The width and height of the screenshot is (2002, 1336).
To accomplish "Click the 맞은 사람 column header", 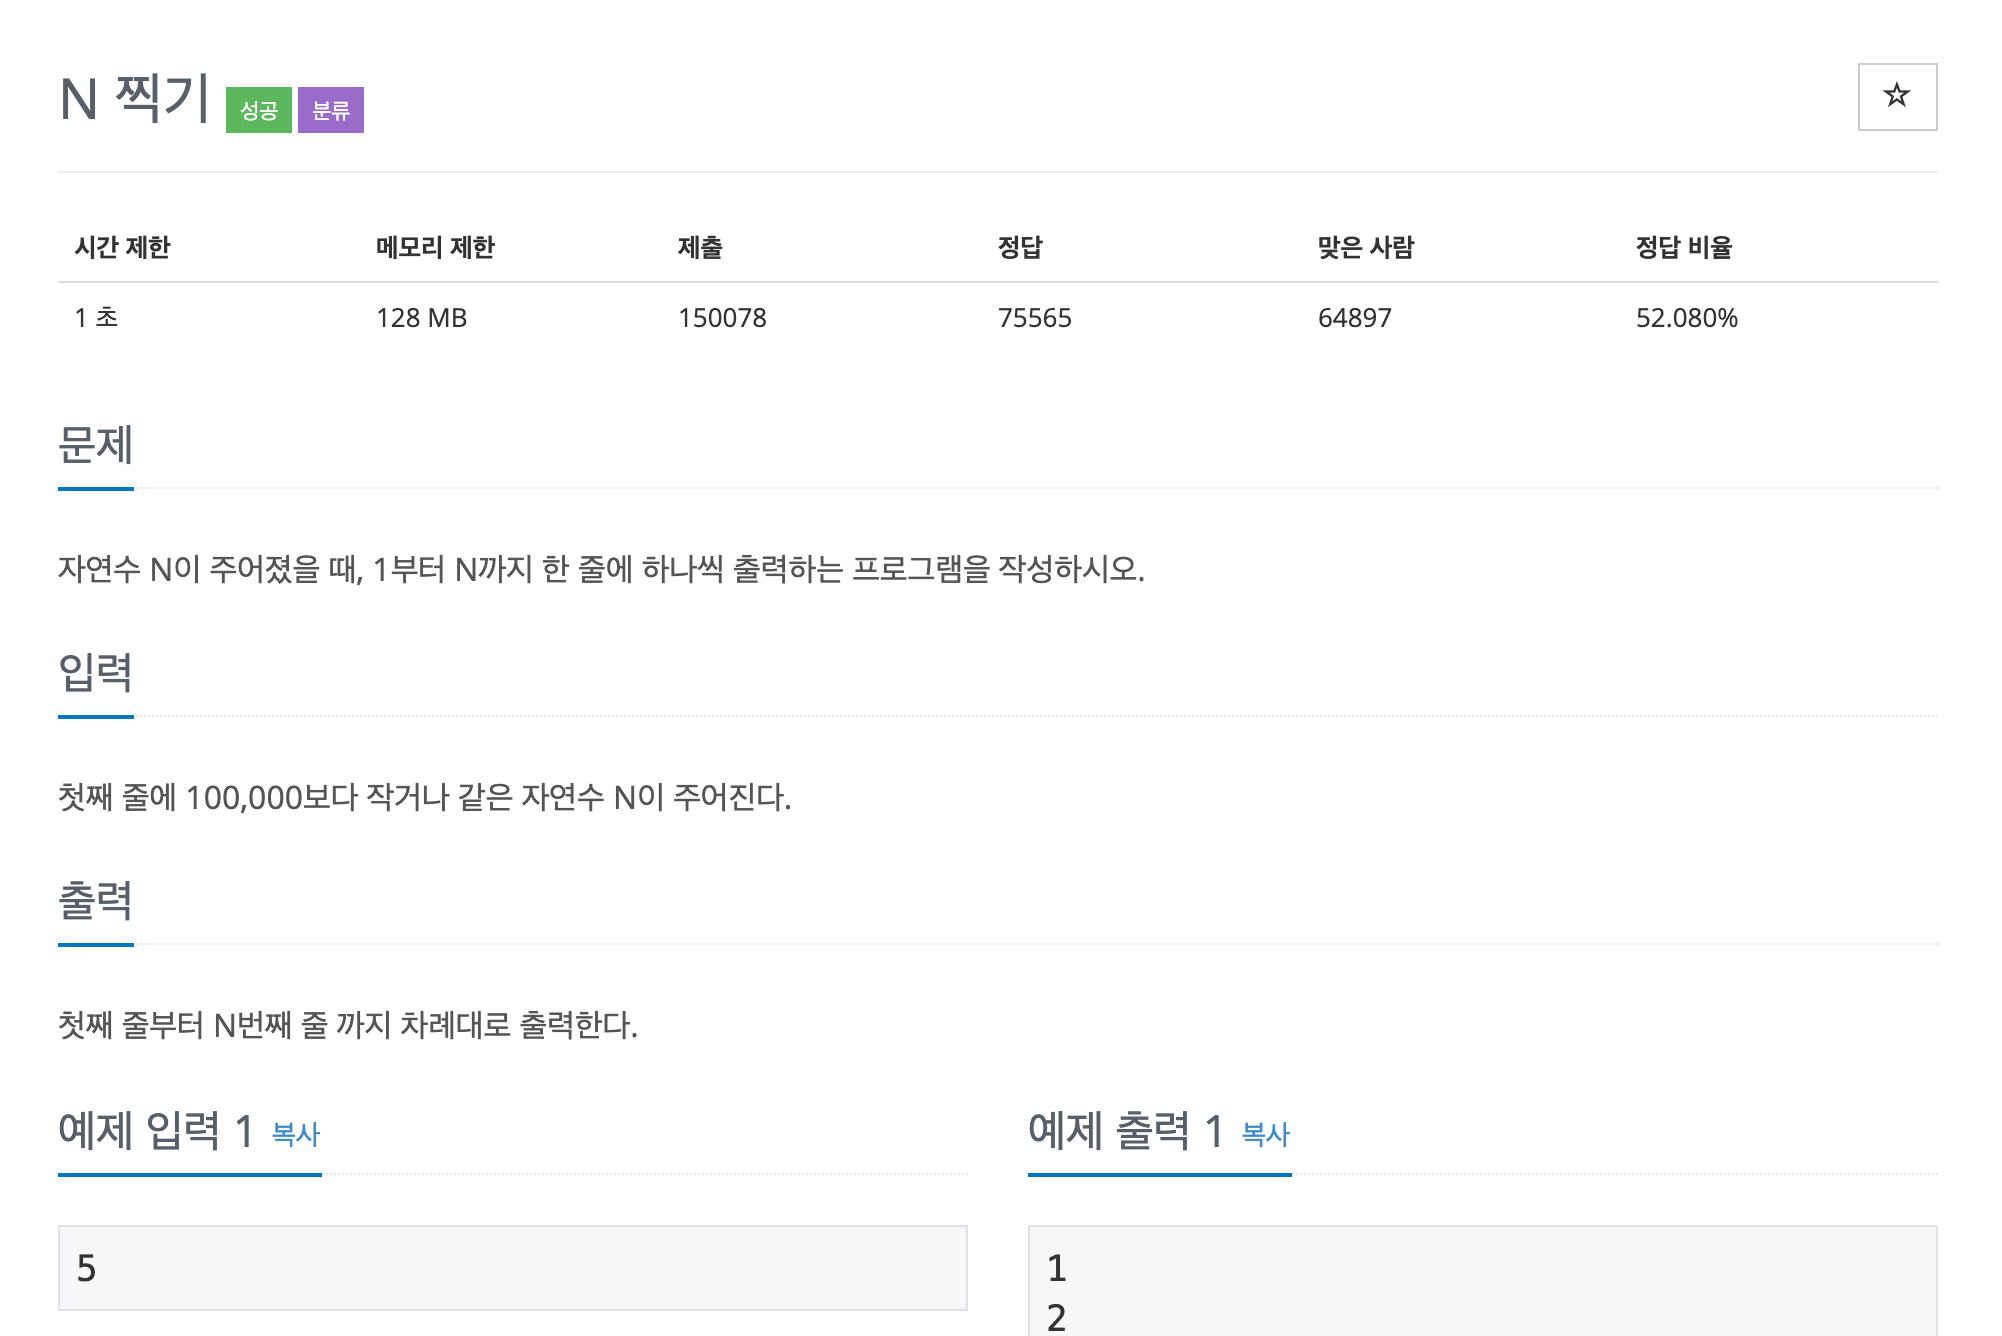I will pos(1365,247).
